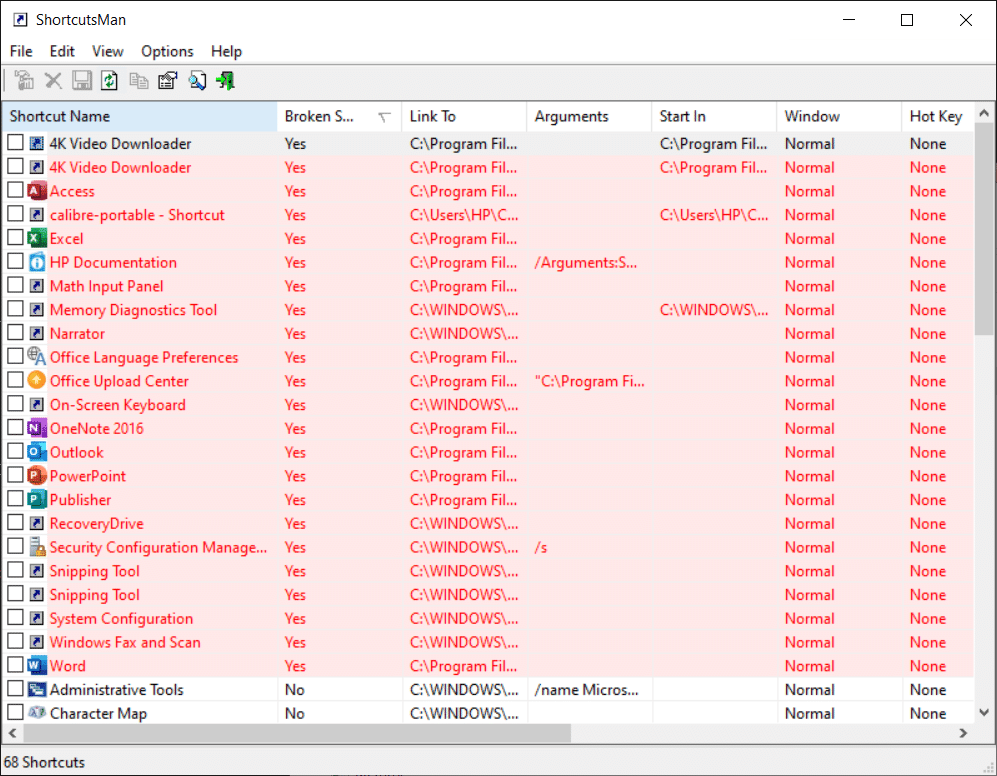The image size is (997, 776).
Task: Open the File menu
Action: [x=21, y=51]
